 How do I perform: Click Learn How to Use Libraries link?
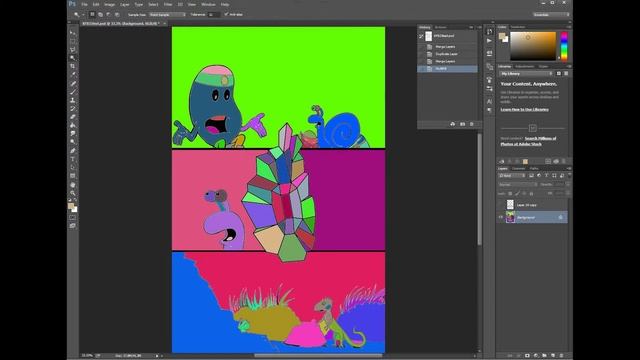[524, 109]
